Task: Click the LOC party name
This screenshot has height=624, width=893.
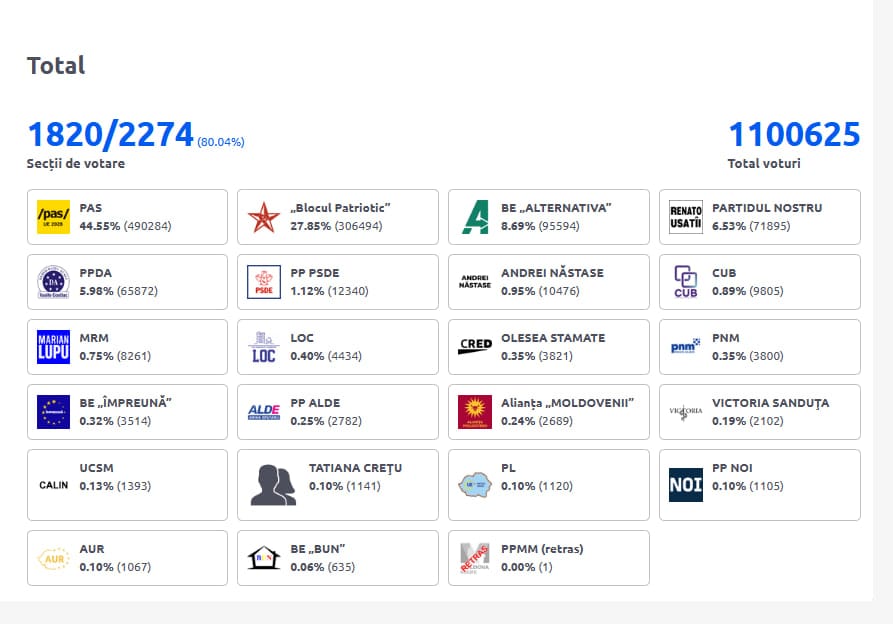Action: point(302,338)
